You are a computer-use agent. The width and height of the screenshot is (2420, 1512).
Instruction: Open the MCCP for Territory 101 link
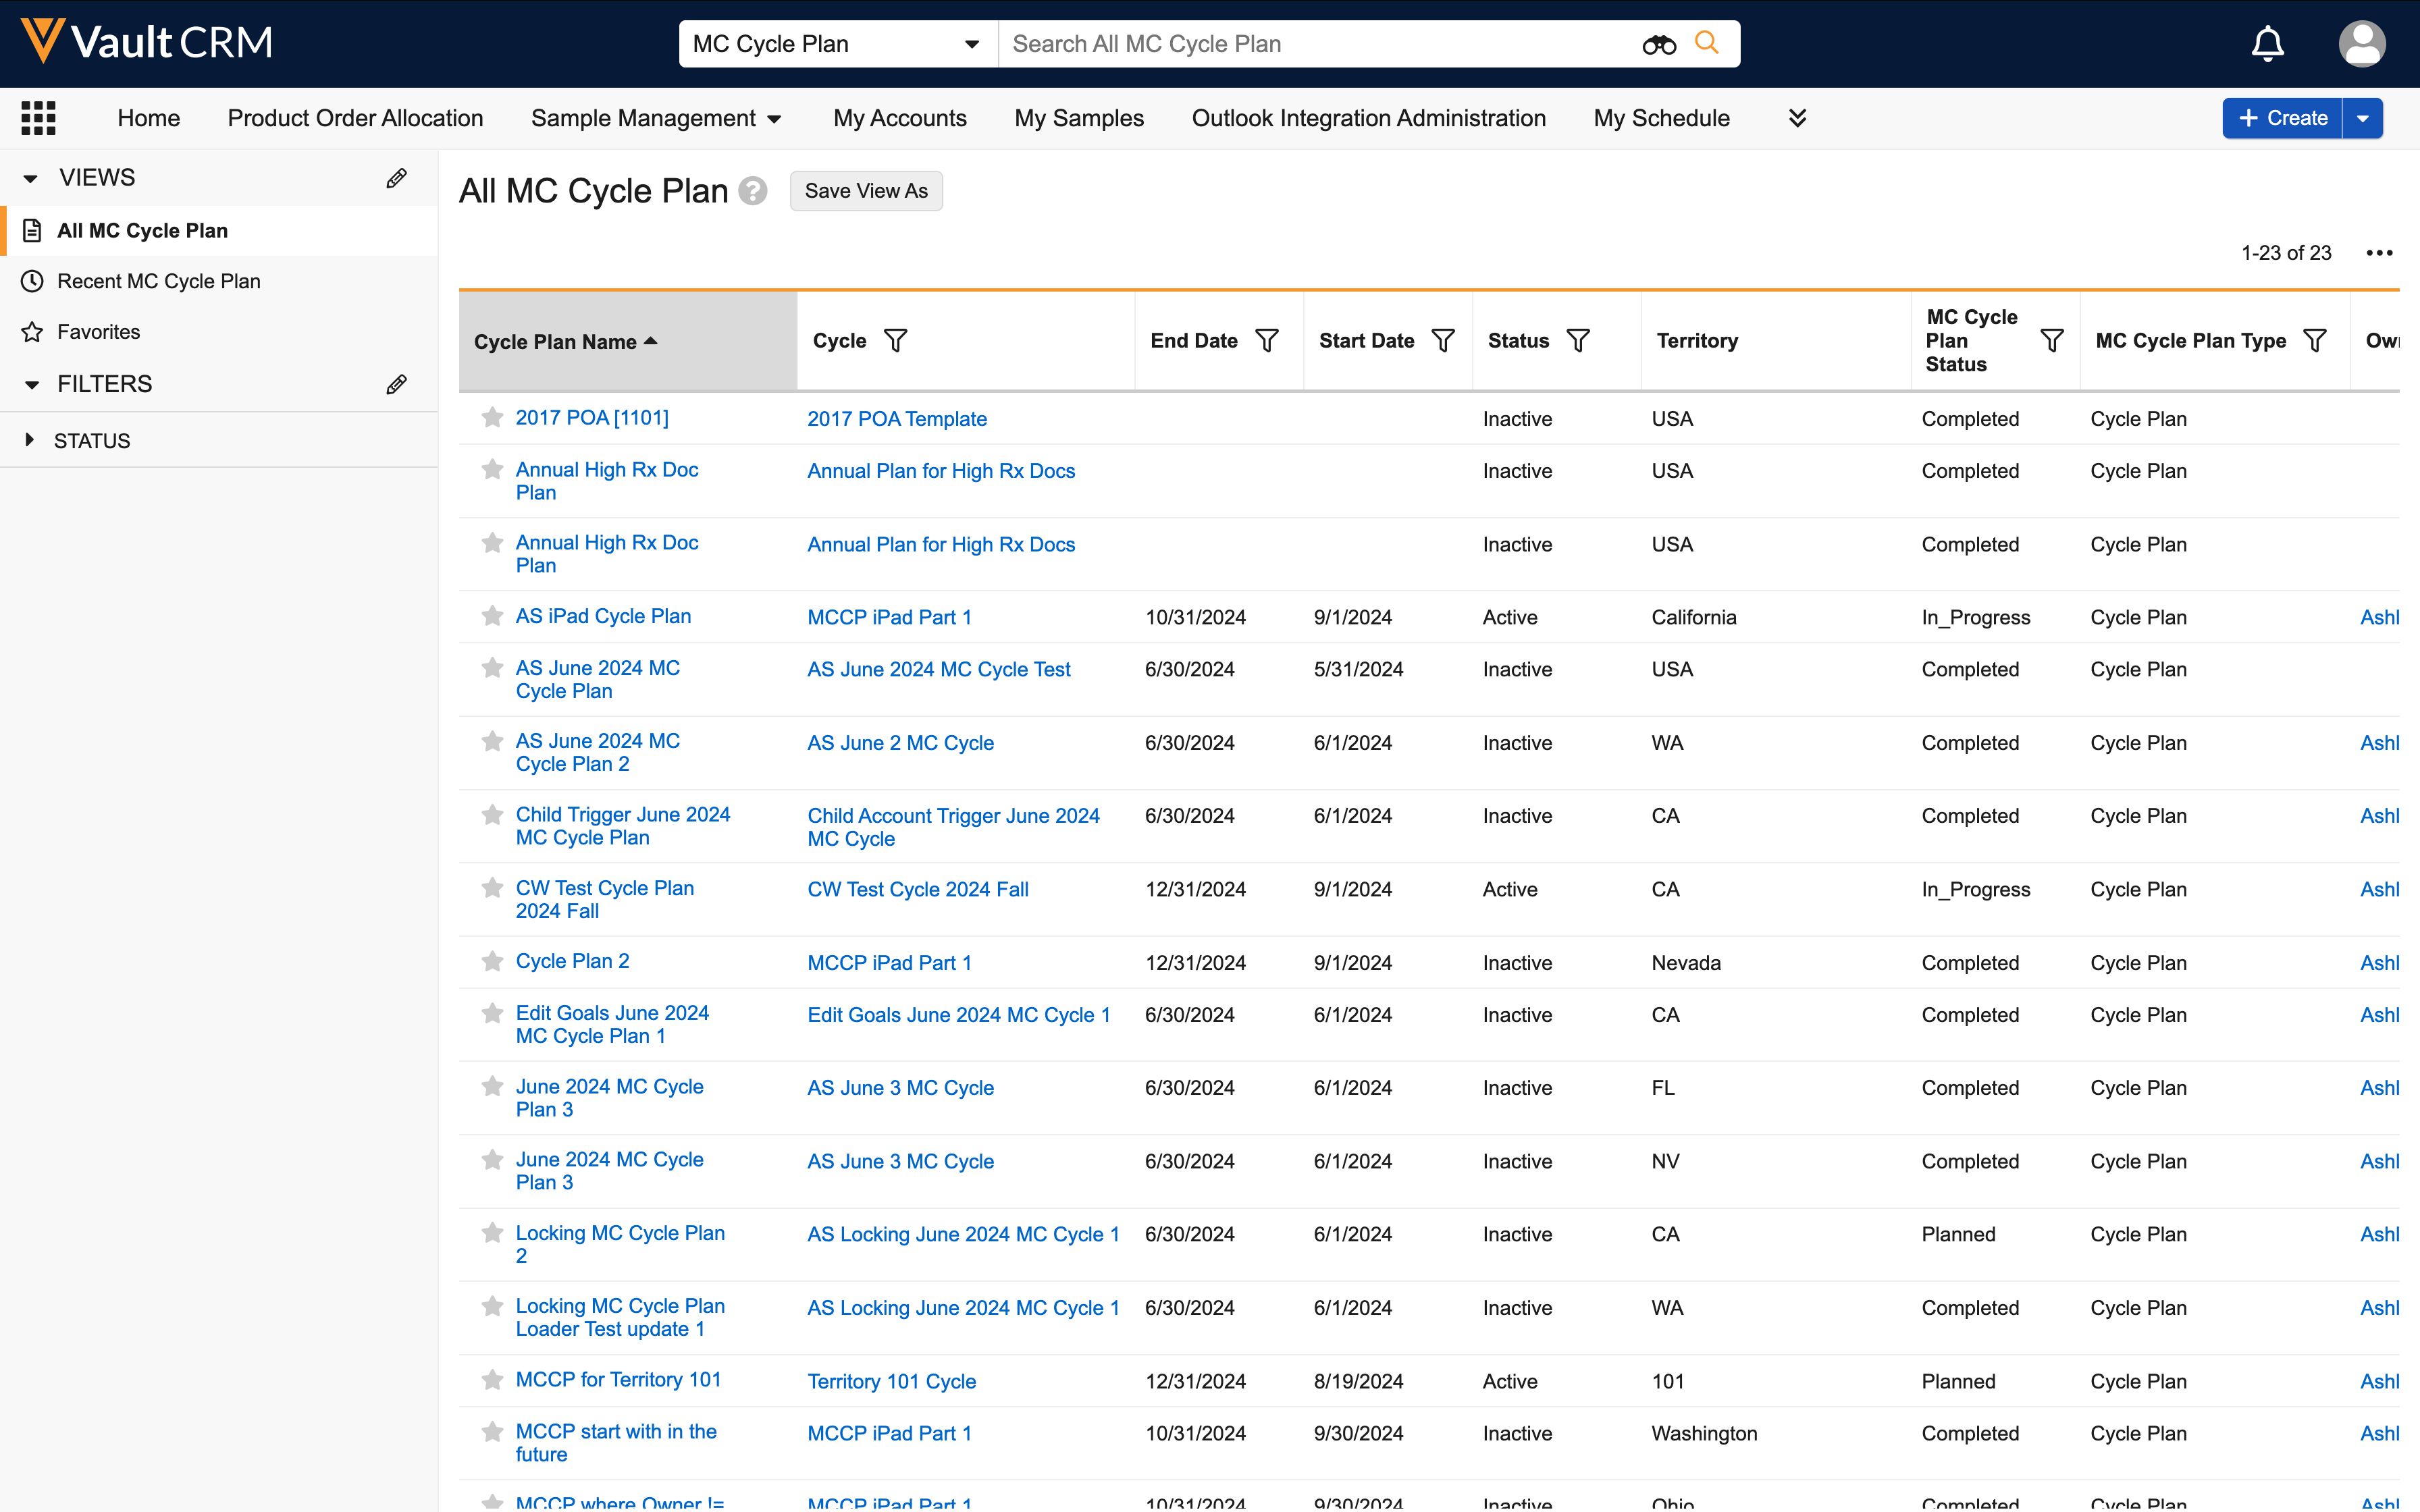618,1379
